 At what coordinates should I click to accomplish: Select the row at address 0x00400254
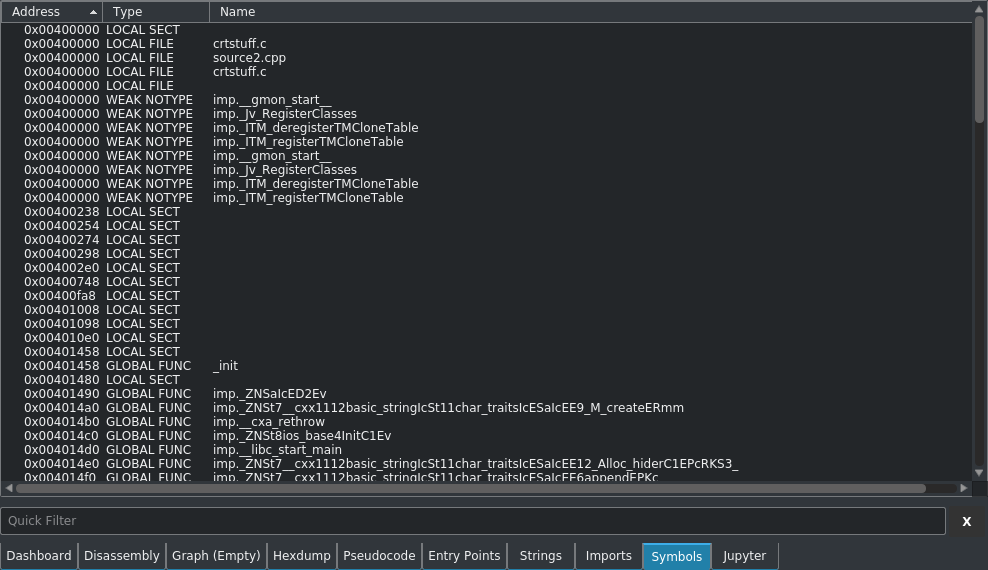[486, 225]
